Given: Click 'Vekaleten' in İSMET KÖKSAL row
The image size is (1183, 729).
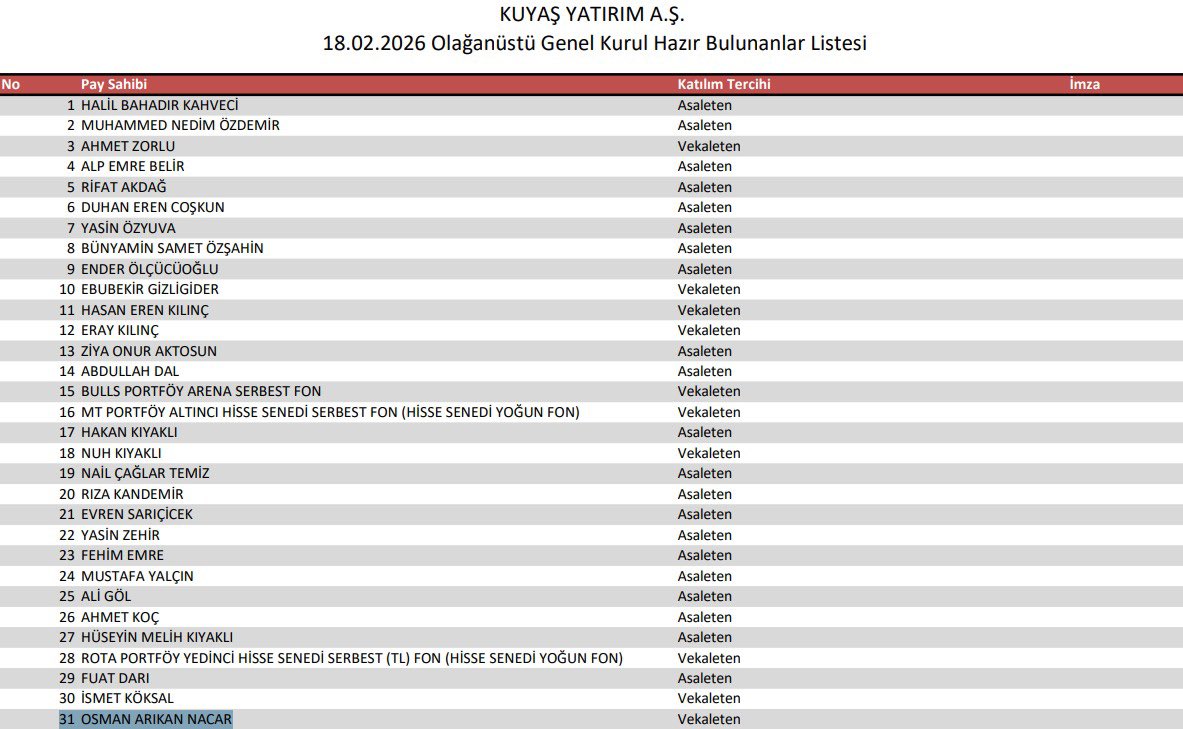Looking at the screenshot, I should (709, 698).
